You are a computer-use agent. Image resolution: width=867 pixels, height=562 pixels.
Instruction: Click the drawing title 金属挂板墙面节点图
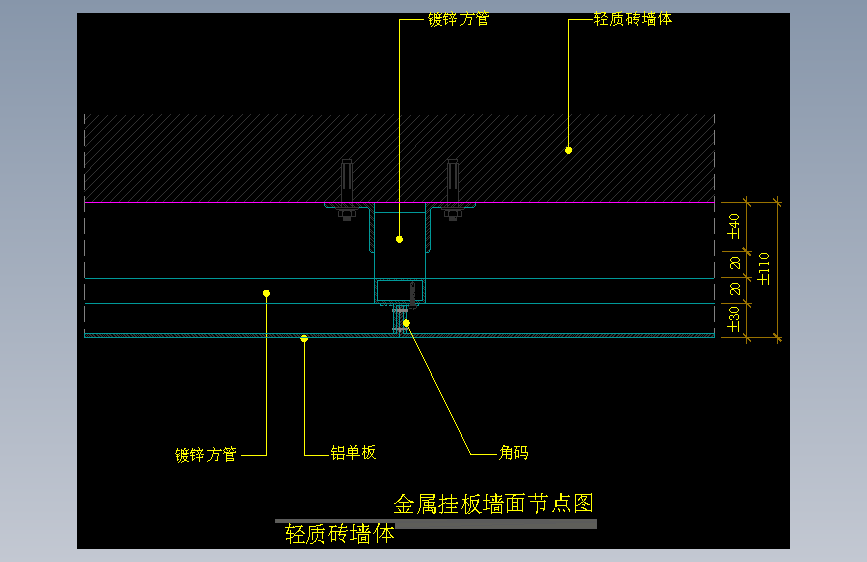point(494,504)
